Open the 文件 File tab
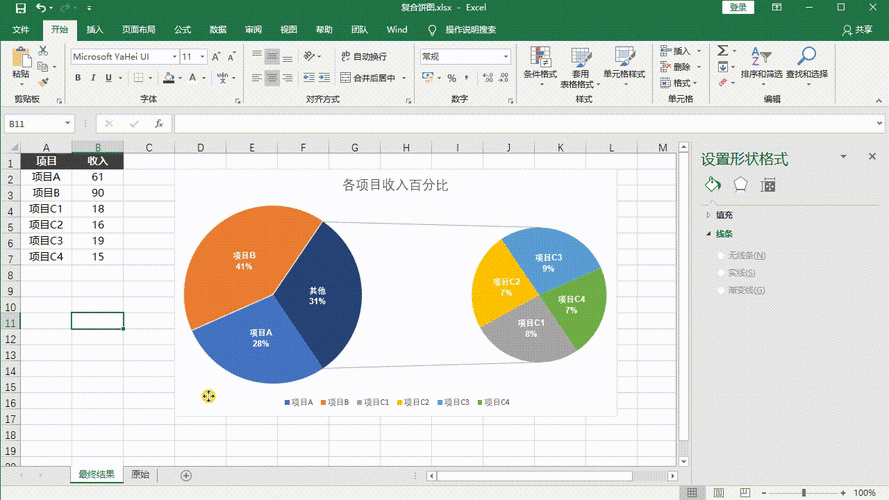The image size is (889, 500). [x=21, y=29]
